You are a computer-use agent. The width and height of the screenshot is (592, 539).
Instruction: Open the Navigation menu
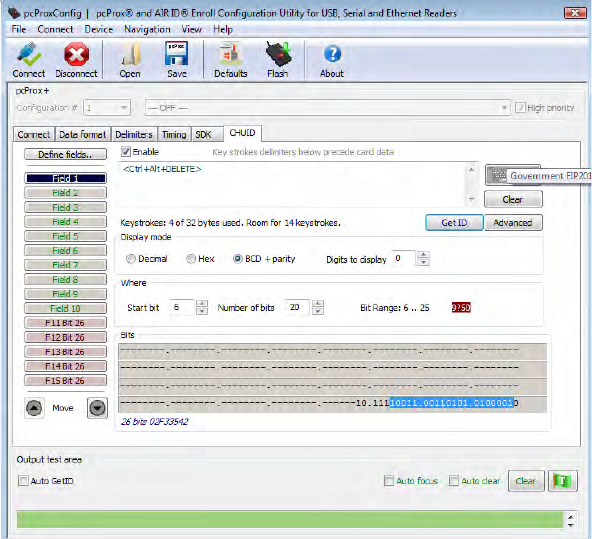(147, 29)
